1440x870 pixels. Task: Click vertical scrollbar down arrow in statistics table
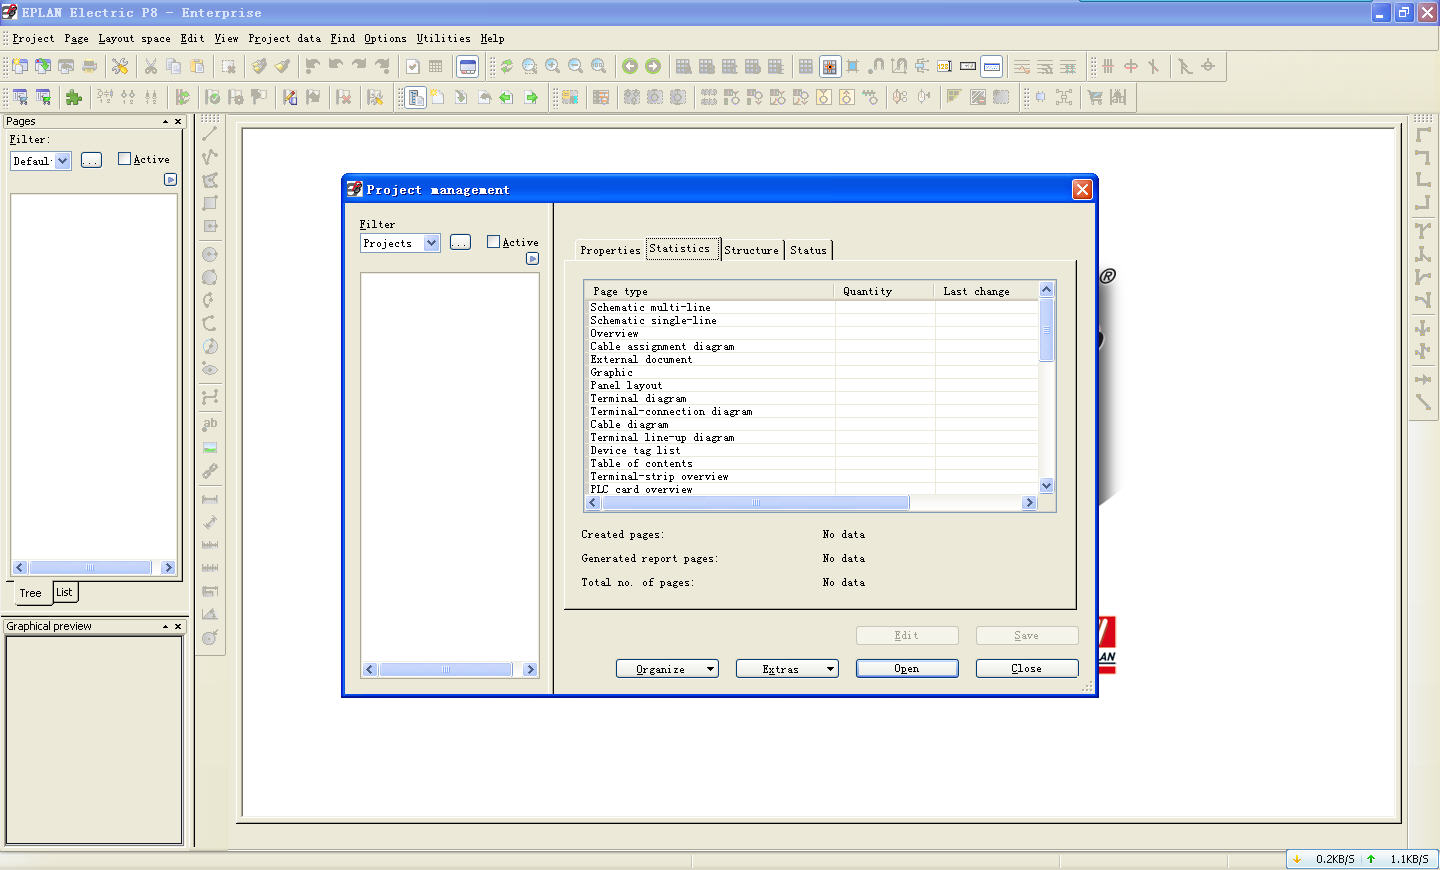(x=1047, y=486)
